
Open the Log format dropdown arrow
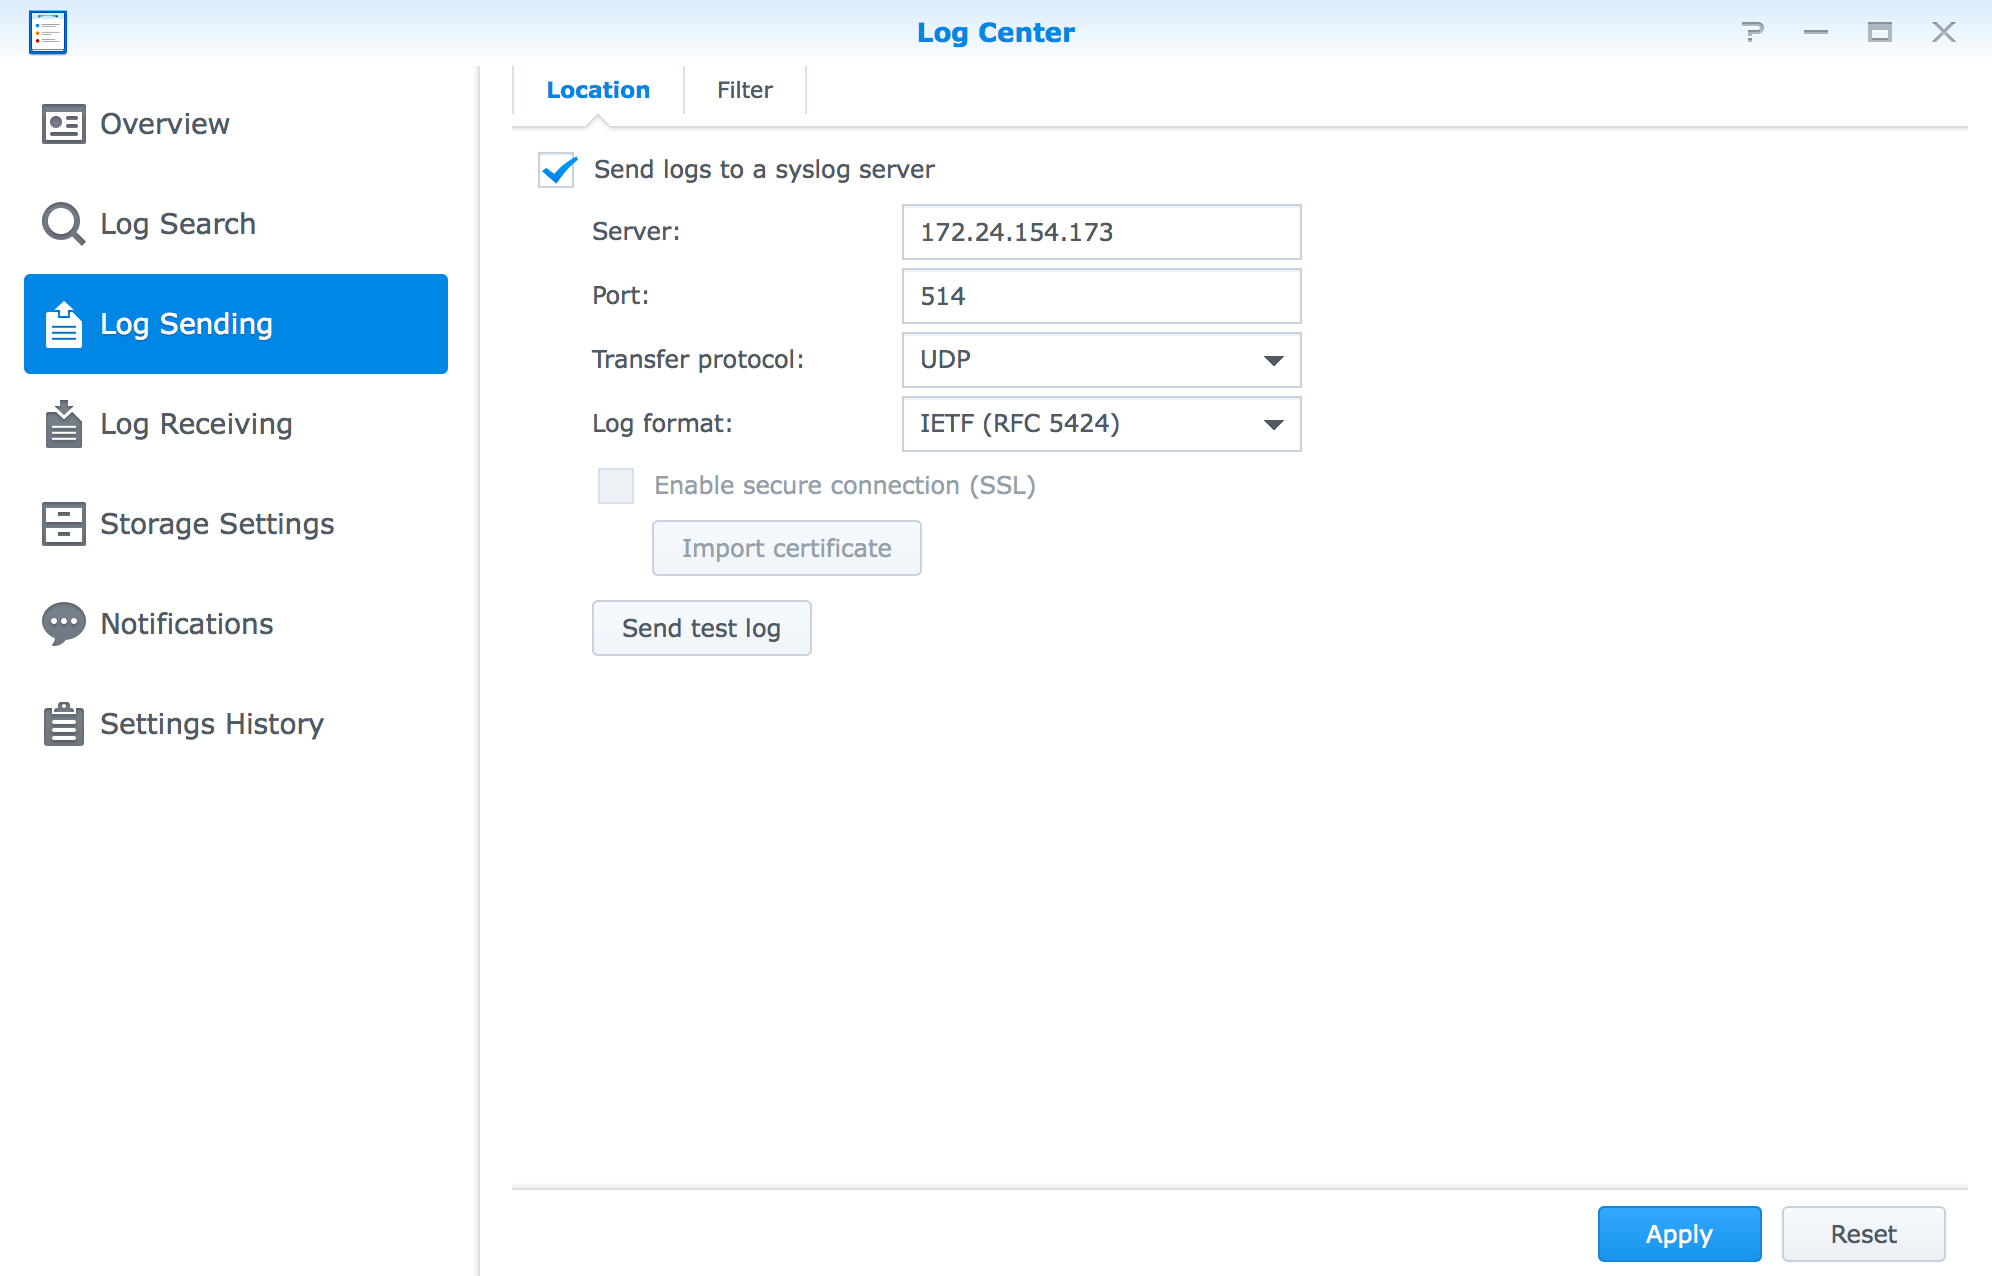point(1273,424)
